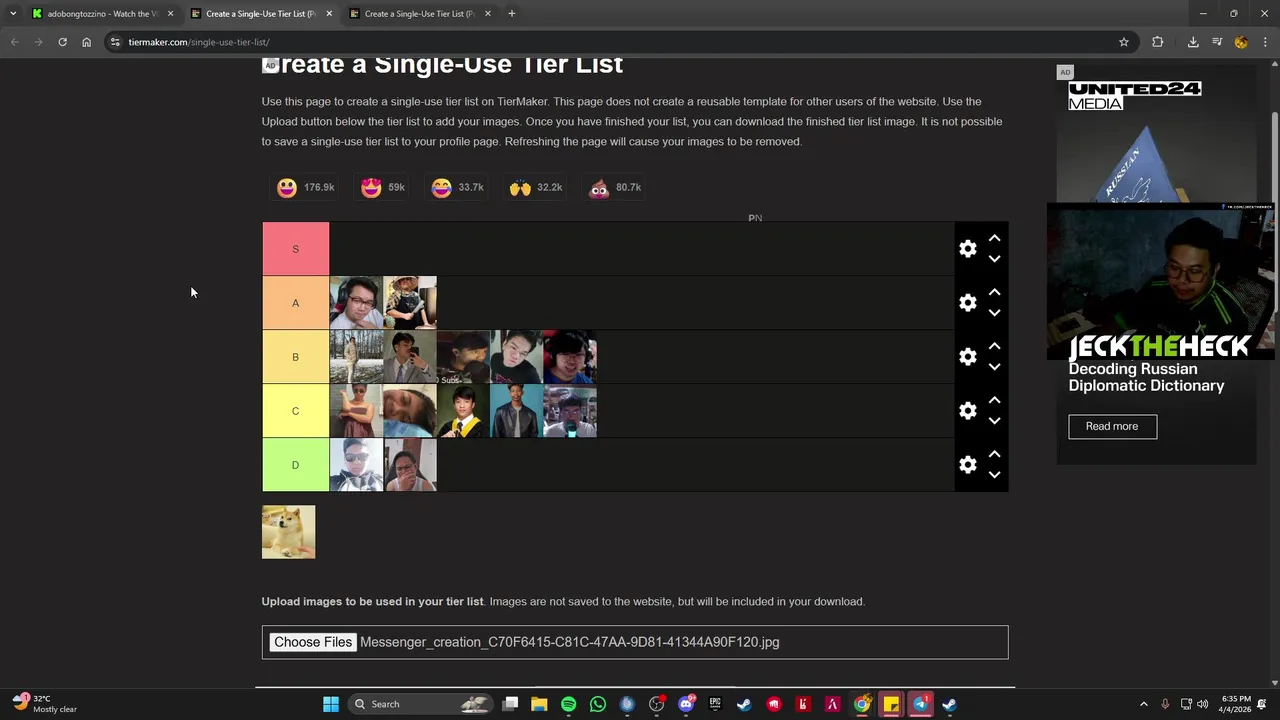Open settings gear for C tier row

coord(967,411)
